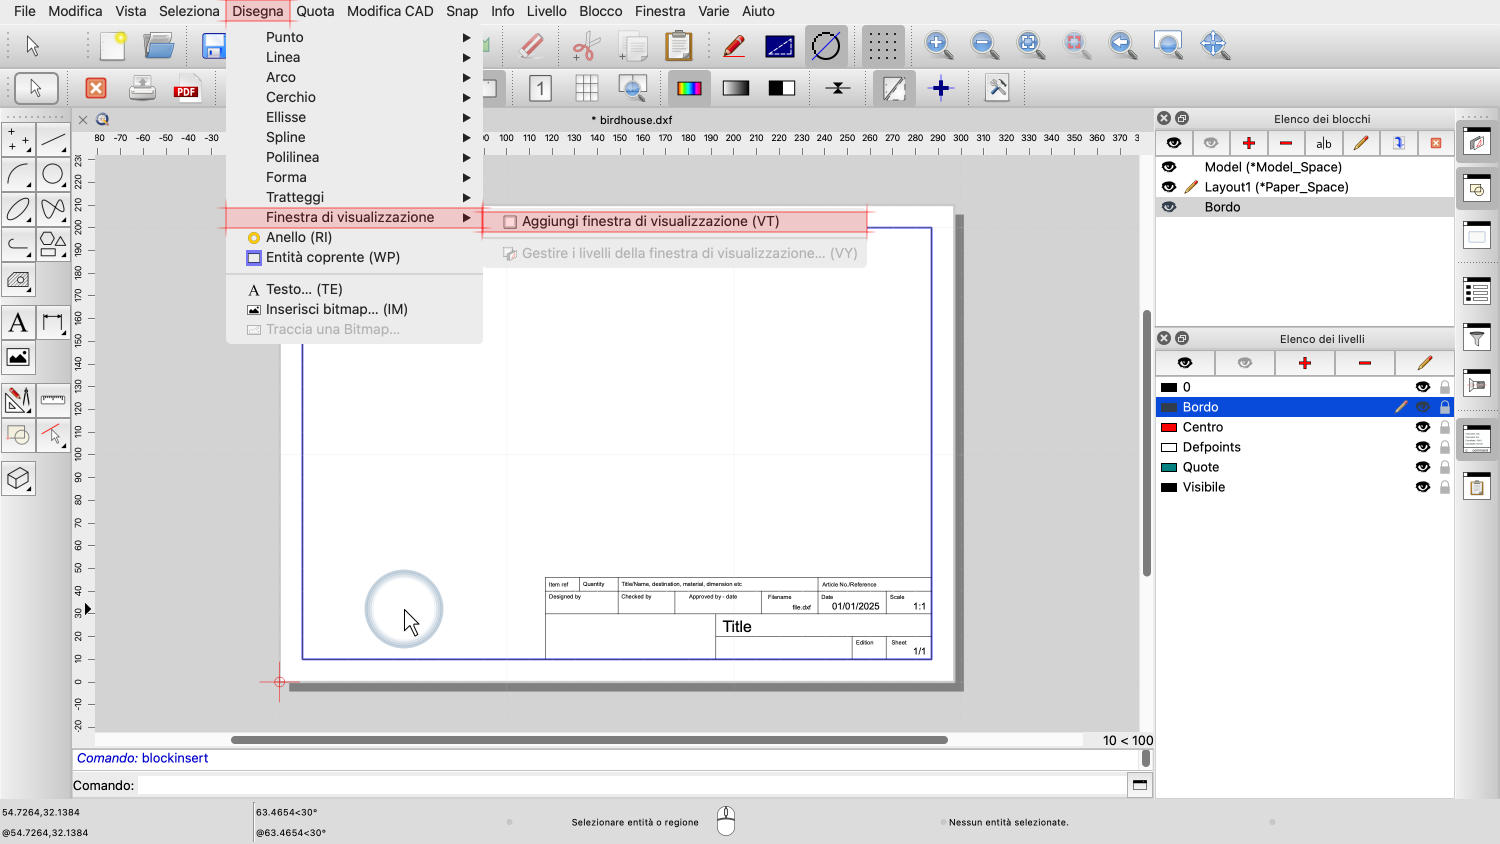This screenshot has width=1500, height=844.
Task: Click the paste clipboard icon
Action: point(678,46)
